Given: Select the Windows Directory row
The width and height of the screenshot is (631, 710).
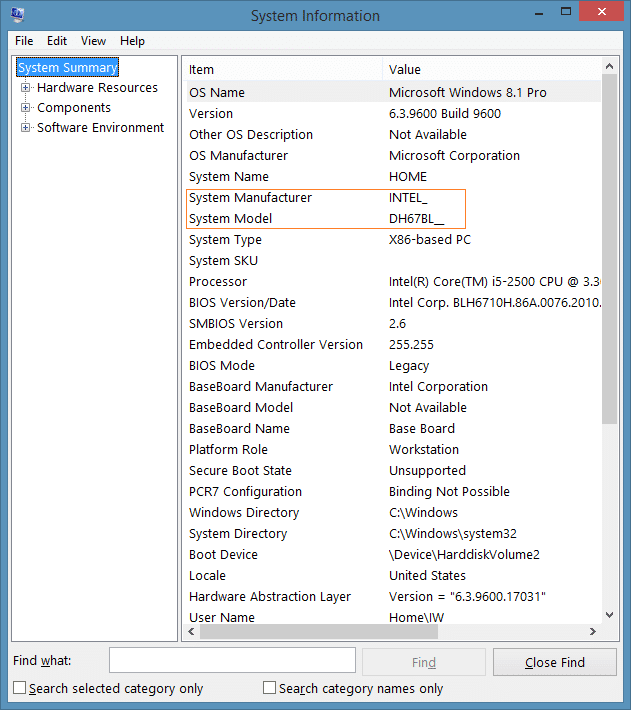Looking at the screenshot, I should click(x=393, y=513).
